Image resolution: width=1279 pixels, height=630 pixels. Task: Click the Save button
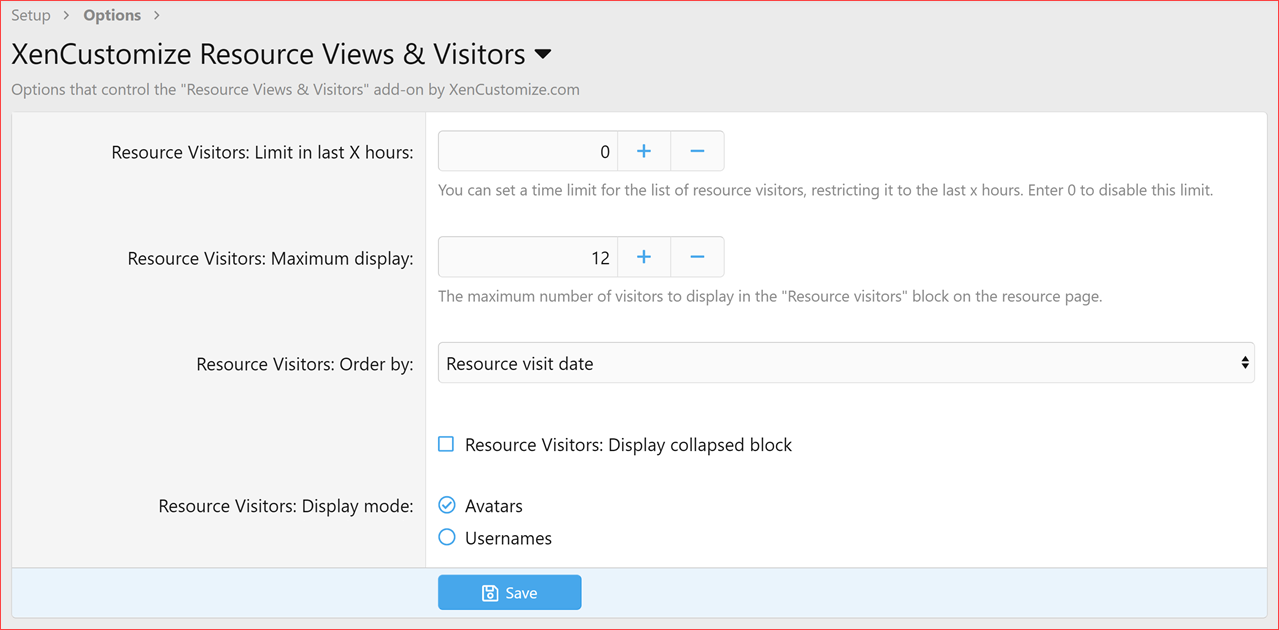point(509,592)
